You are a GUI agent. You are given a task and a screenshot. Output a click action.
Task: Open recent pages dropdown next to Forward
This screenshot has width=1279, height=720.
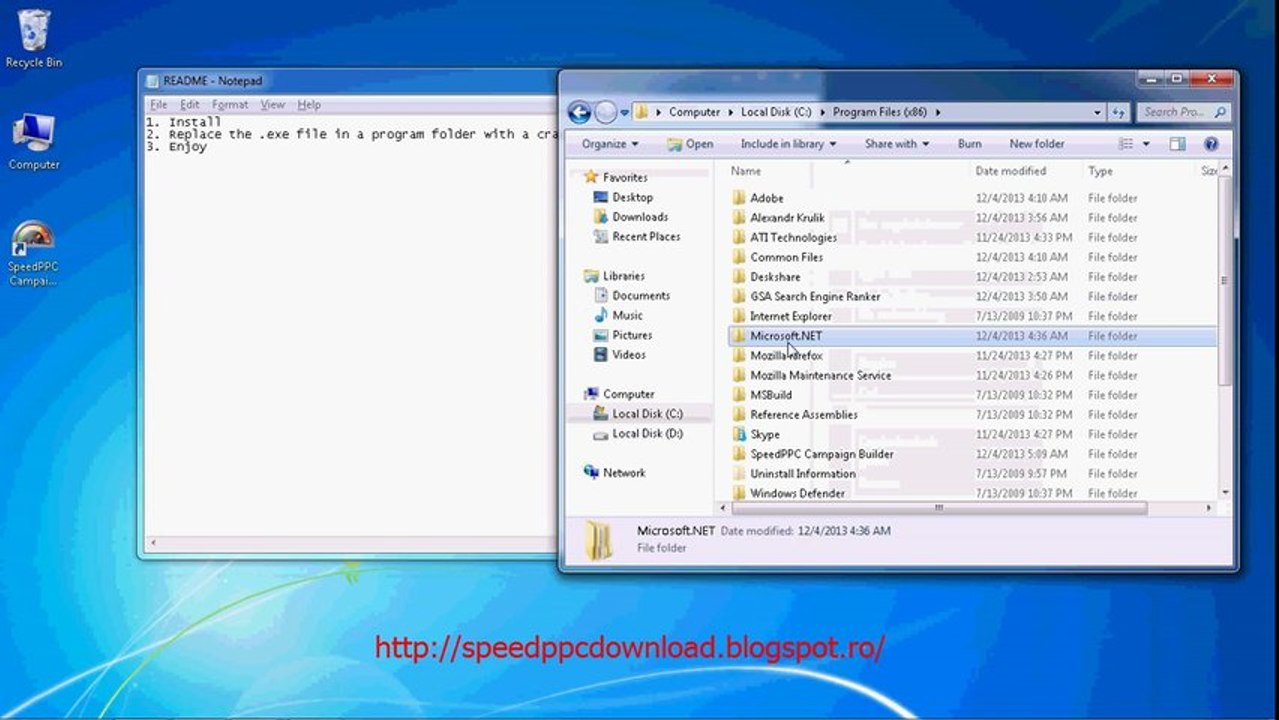click(625, 112)
